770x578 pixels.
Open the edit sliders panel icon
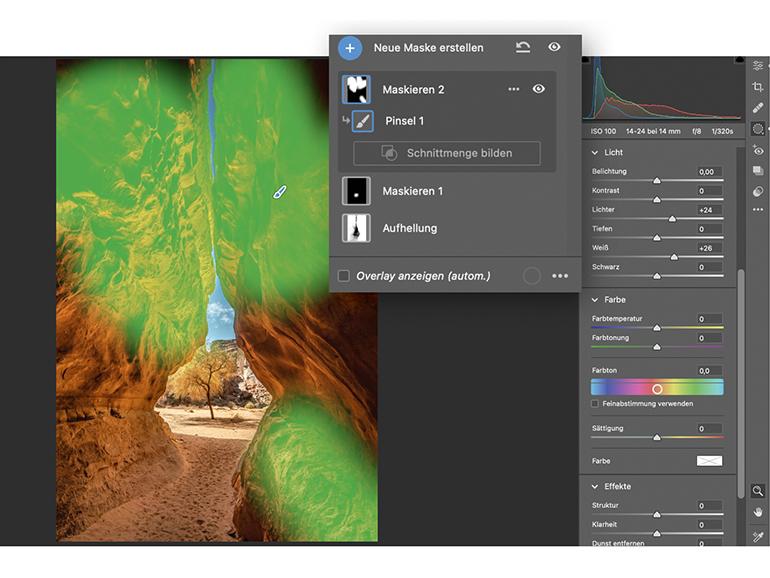pos(758,66)
